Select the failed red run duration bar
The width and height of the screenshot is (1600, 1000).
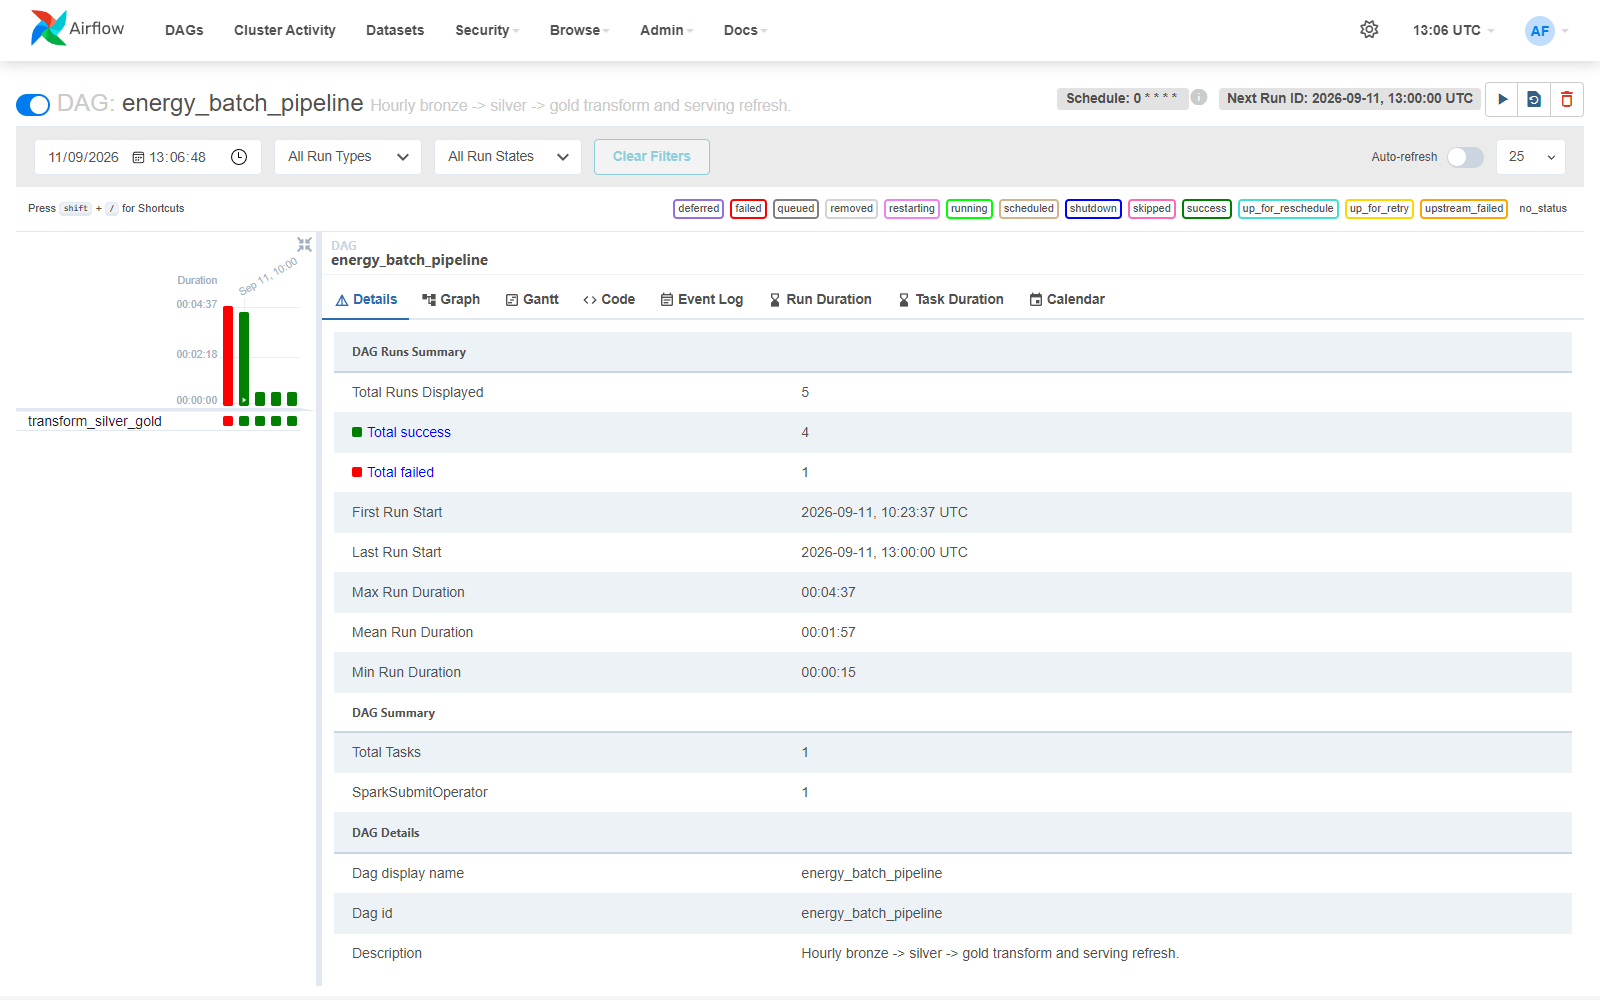228,356
